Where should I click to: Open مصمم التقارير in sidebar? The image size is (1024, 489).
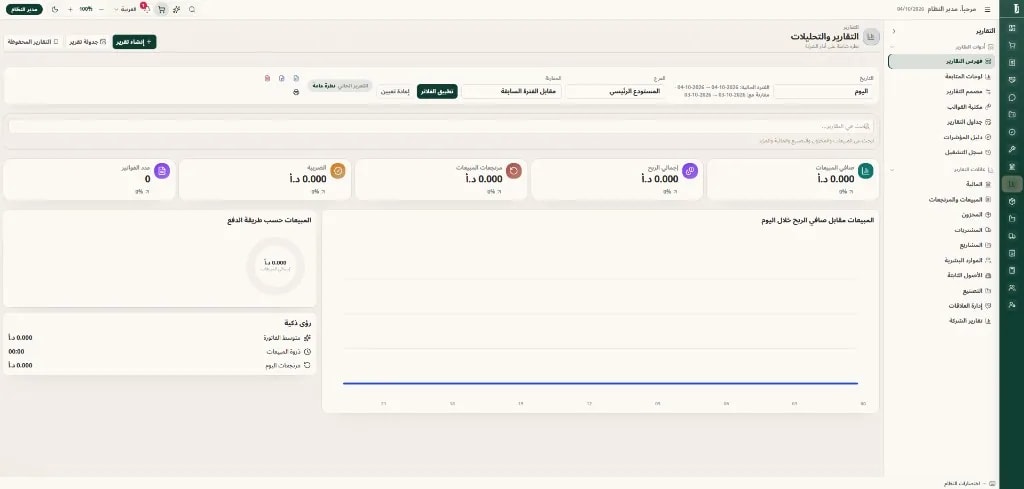point(942,91)
